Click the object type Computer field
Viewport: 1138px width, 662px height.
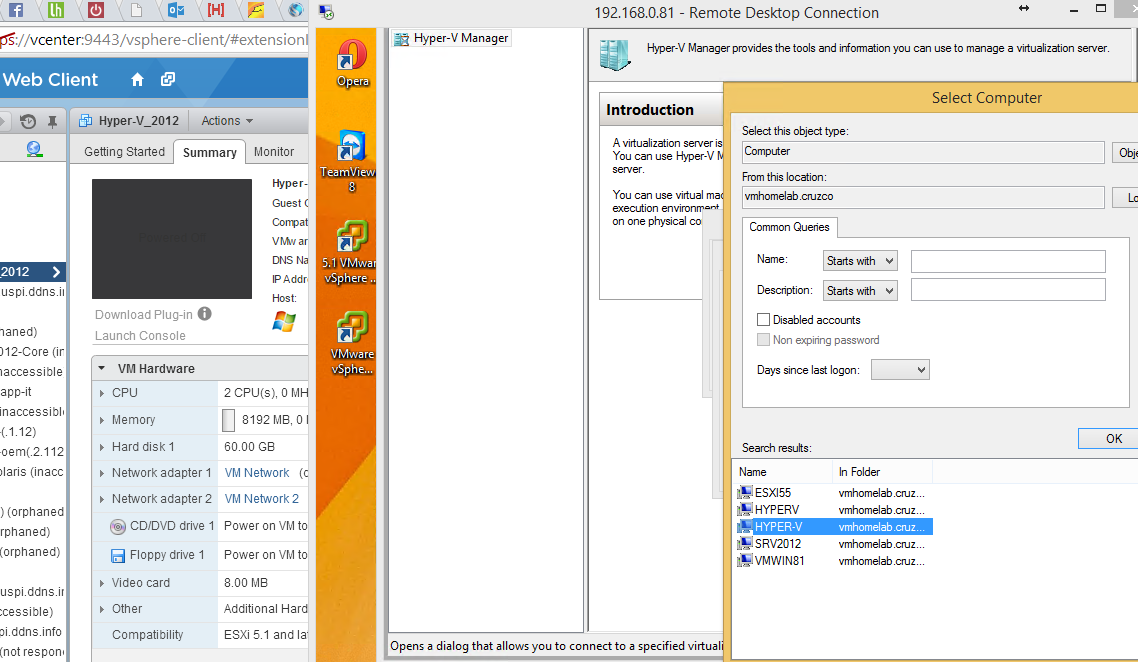click(x=922, y=152)
